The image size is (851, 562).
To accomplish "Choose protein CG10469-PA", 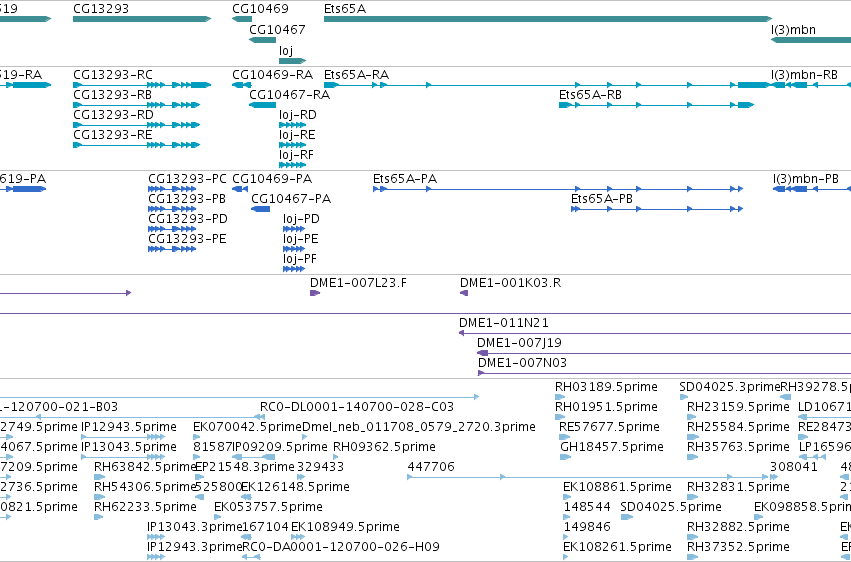I will (x=272, y=179).
